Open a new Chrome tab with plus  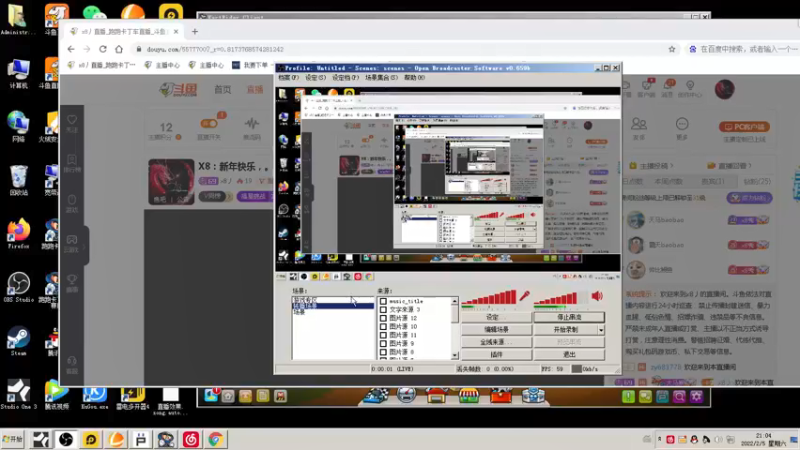pyautogui.click(x=194, y=32)
